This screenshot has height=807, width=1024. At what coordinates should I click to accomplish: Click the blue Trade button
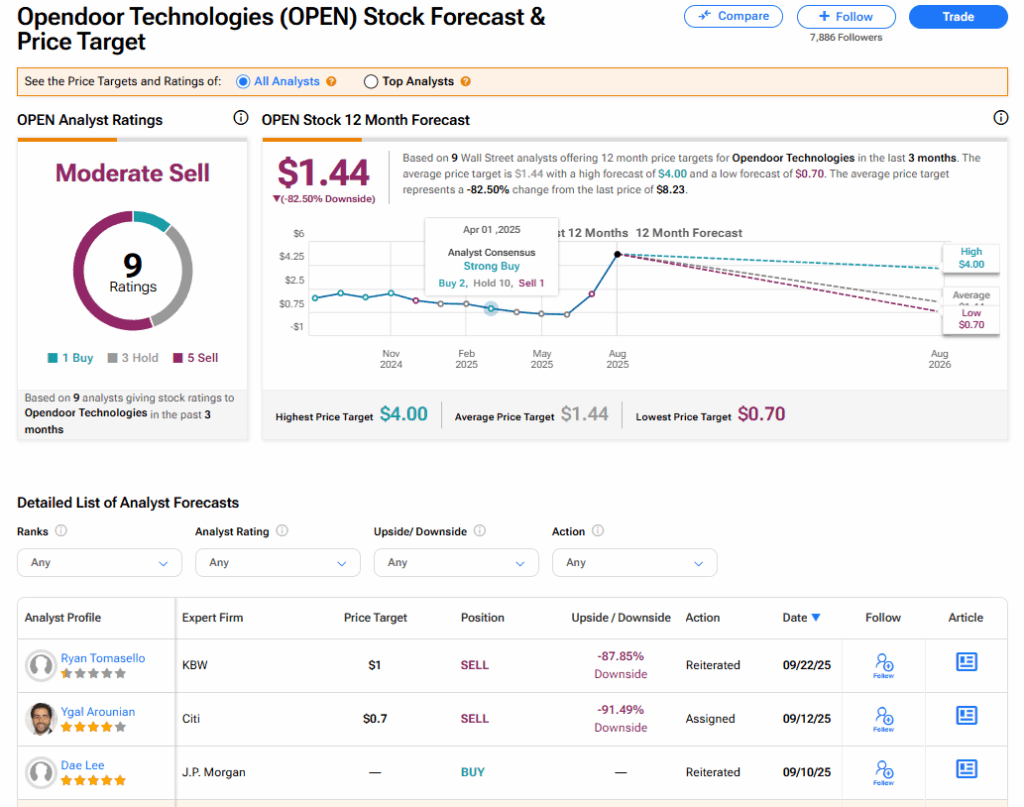click(958, 17)
